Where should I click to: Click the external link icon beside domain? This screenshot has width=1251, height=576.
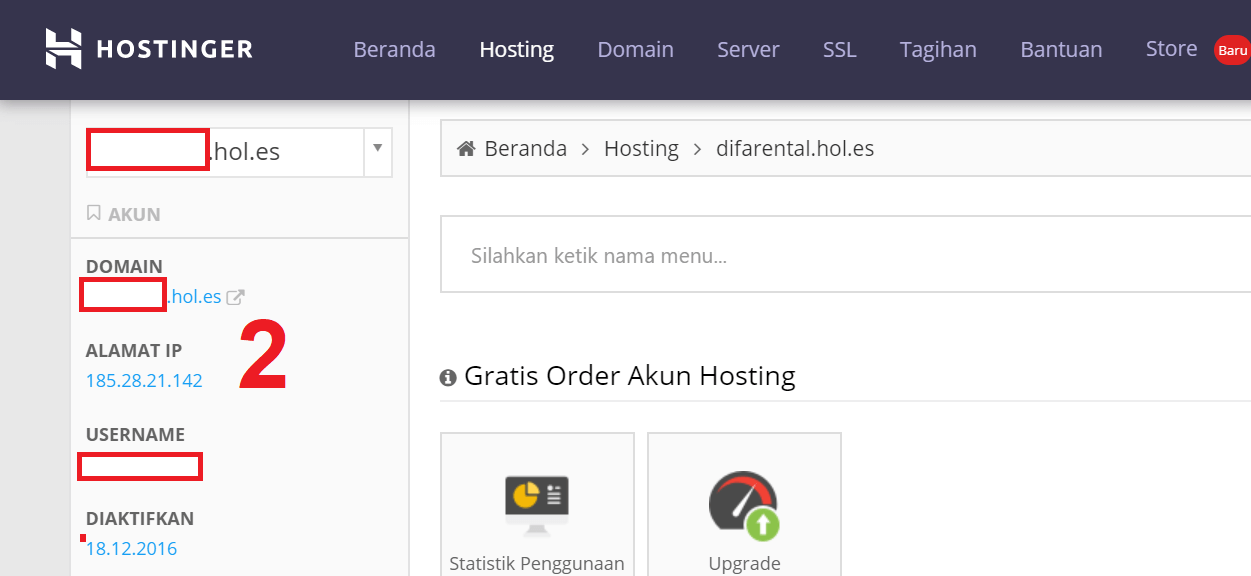(235, 297)
